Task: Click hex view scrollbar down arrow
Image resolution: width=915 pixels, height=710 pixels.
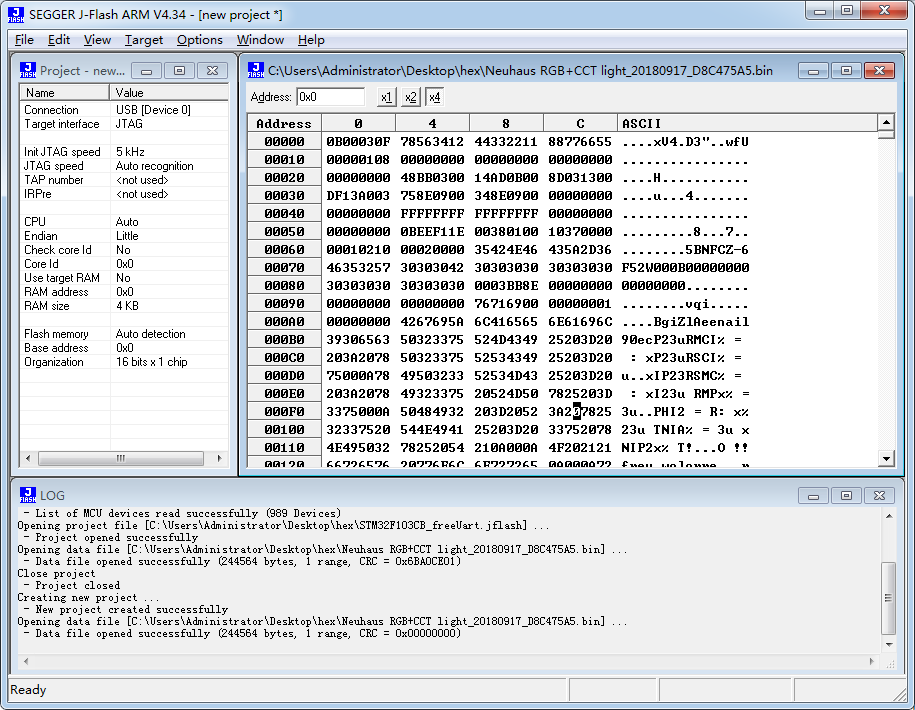Action: click(x=886, y=459)
